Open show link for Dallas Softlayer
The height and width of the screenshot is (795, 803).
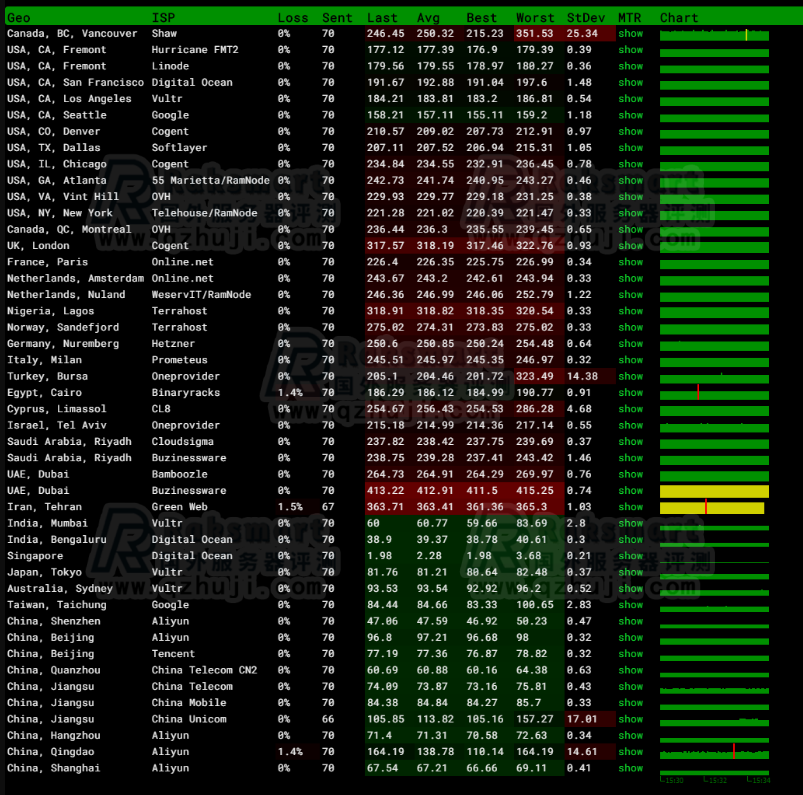(x=630, y=148)
